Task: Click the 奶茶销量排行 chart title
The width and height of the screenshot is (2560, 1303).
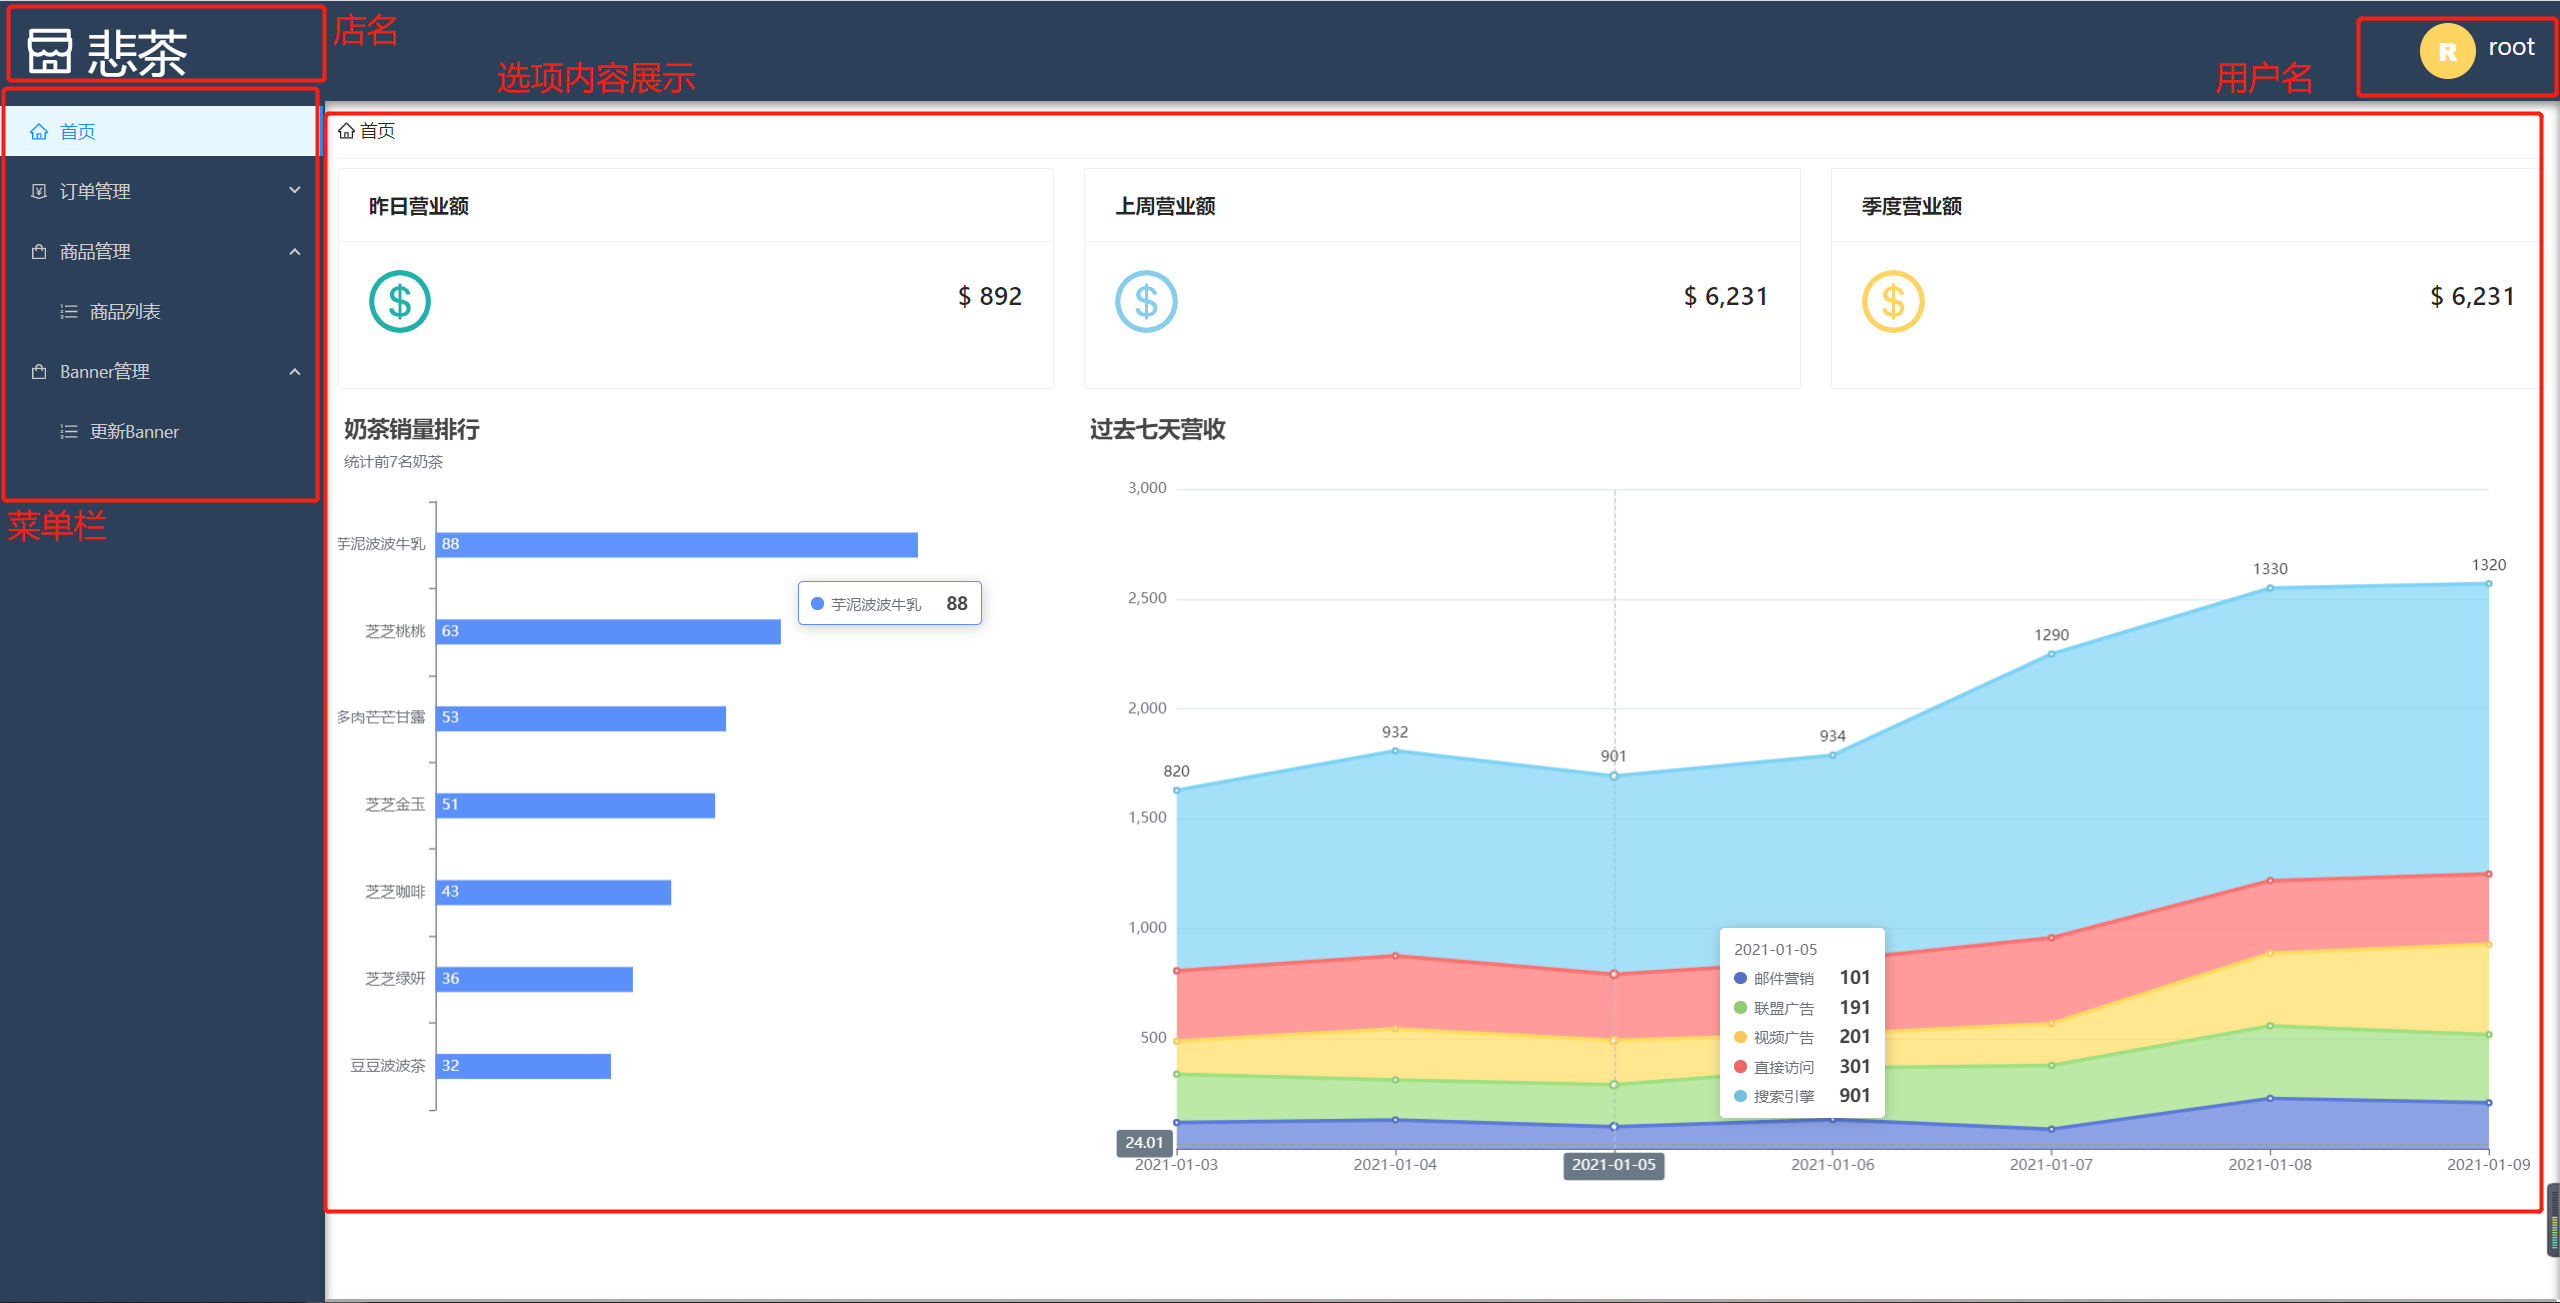Action: 412,430
